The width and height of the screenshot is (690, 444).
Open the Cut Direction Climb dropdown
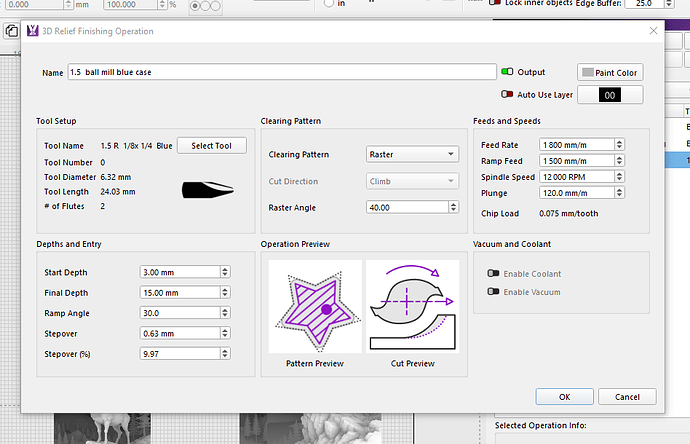click(412, 181)
